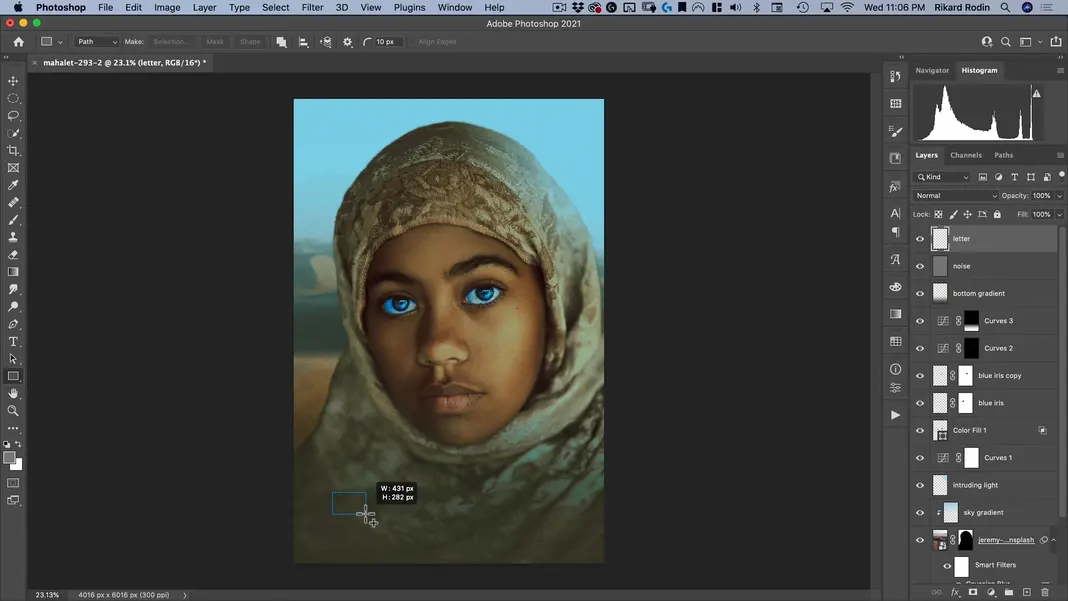Select the Pen tool

[x=13, y=324]
